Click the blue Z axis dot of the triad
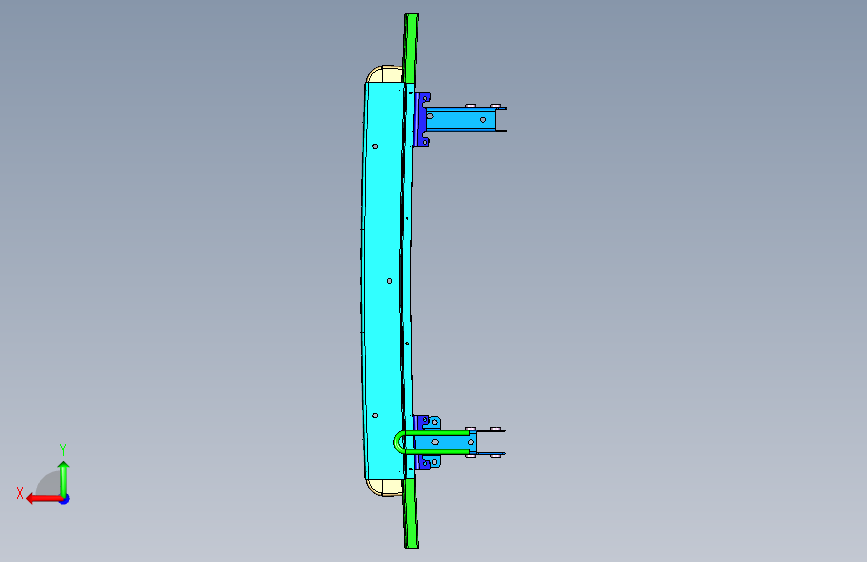 [65, 499]
